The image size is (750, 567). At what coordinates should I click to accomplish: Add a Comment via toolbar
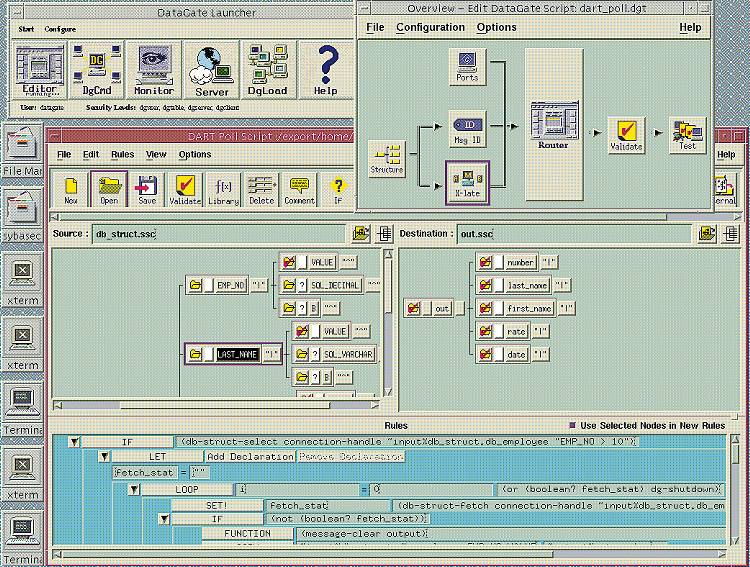pyautogui.click(x=300, y=190)
